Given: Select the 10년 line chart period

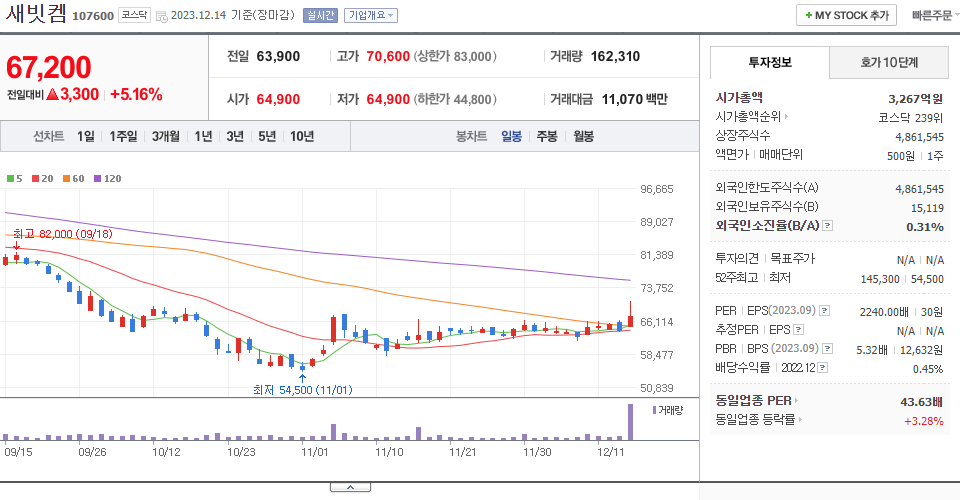Looking at the screenshot, I should pos(302,136).
